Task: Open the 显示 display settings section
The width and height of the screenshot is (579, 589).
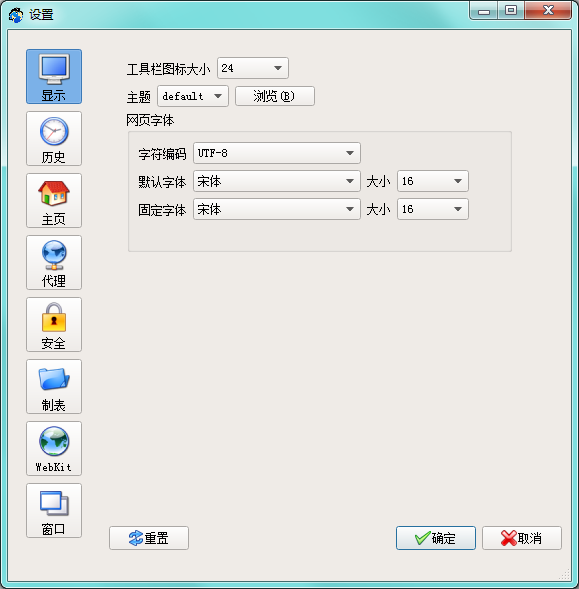Action: pyautogui.click(x=54, y=77)
